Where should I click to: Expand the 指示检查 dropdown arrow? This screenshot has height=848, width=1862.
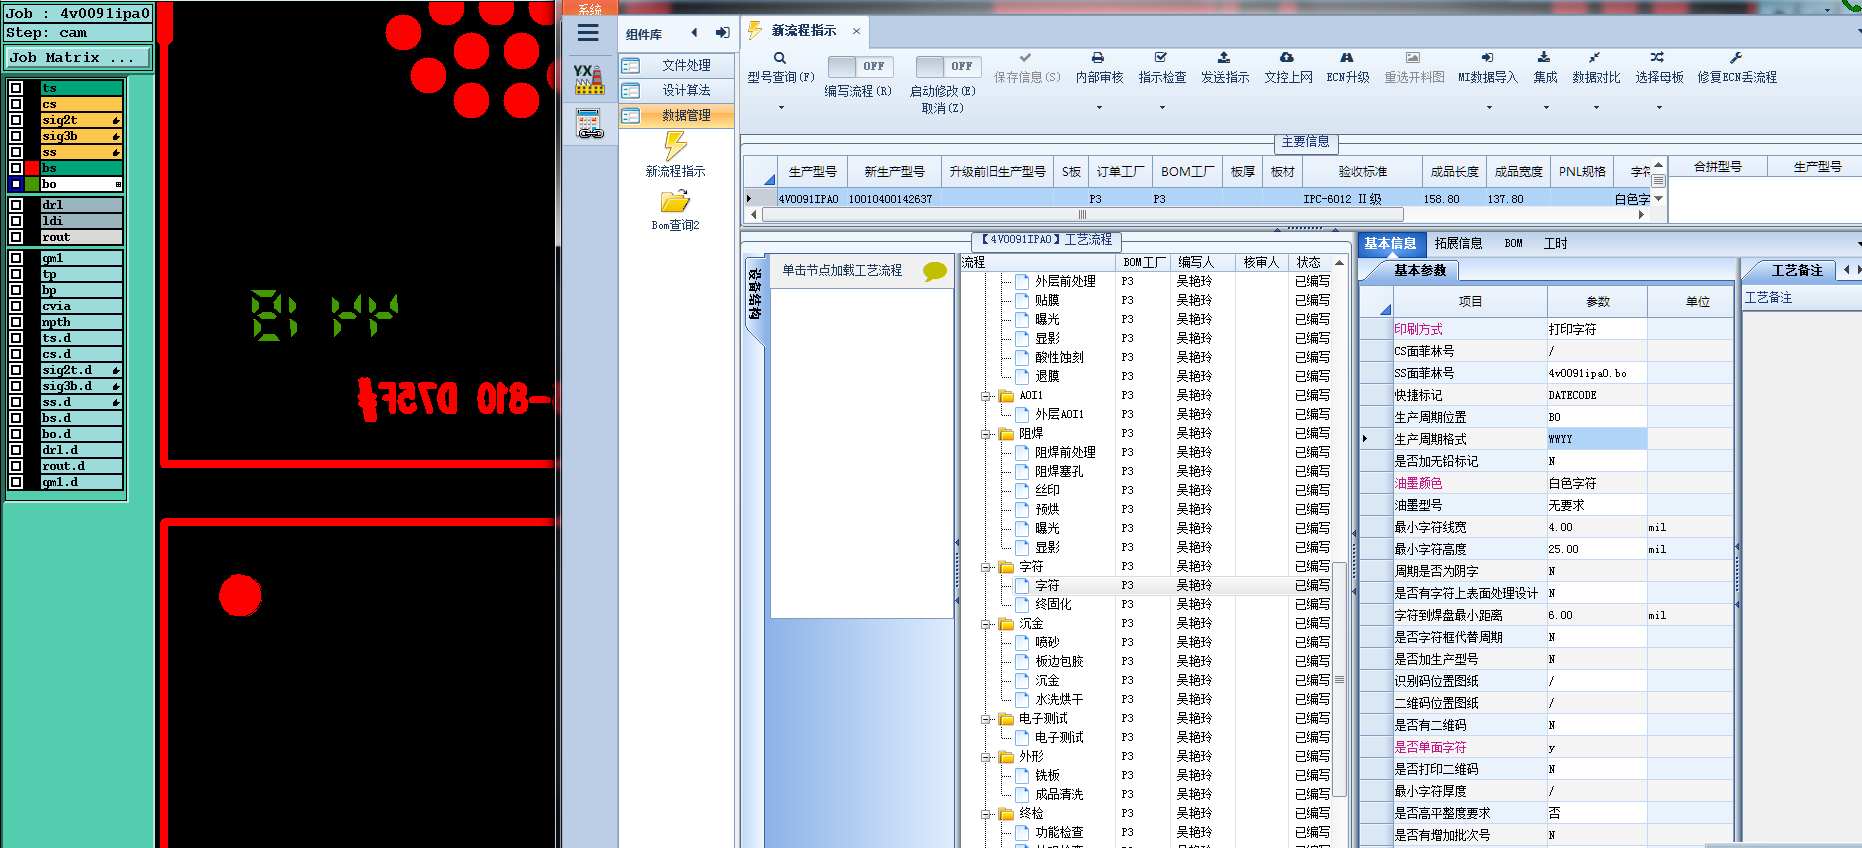tap(1162, 107)
